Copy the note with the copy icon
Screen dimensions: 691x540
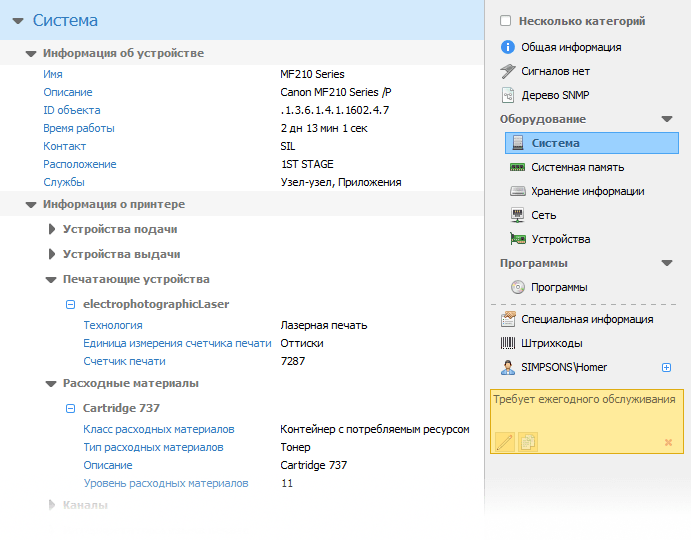pos(528,442)
